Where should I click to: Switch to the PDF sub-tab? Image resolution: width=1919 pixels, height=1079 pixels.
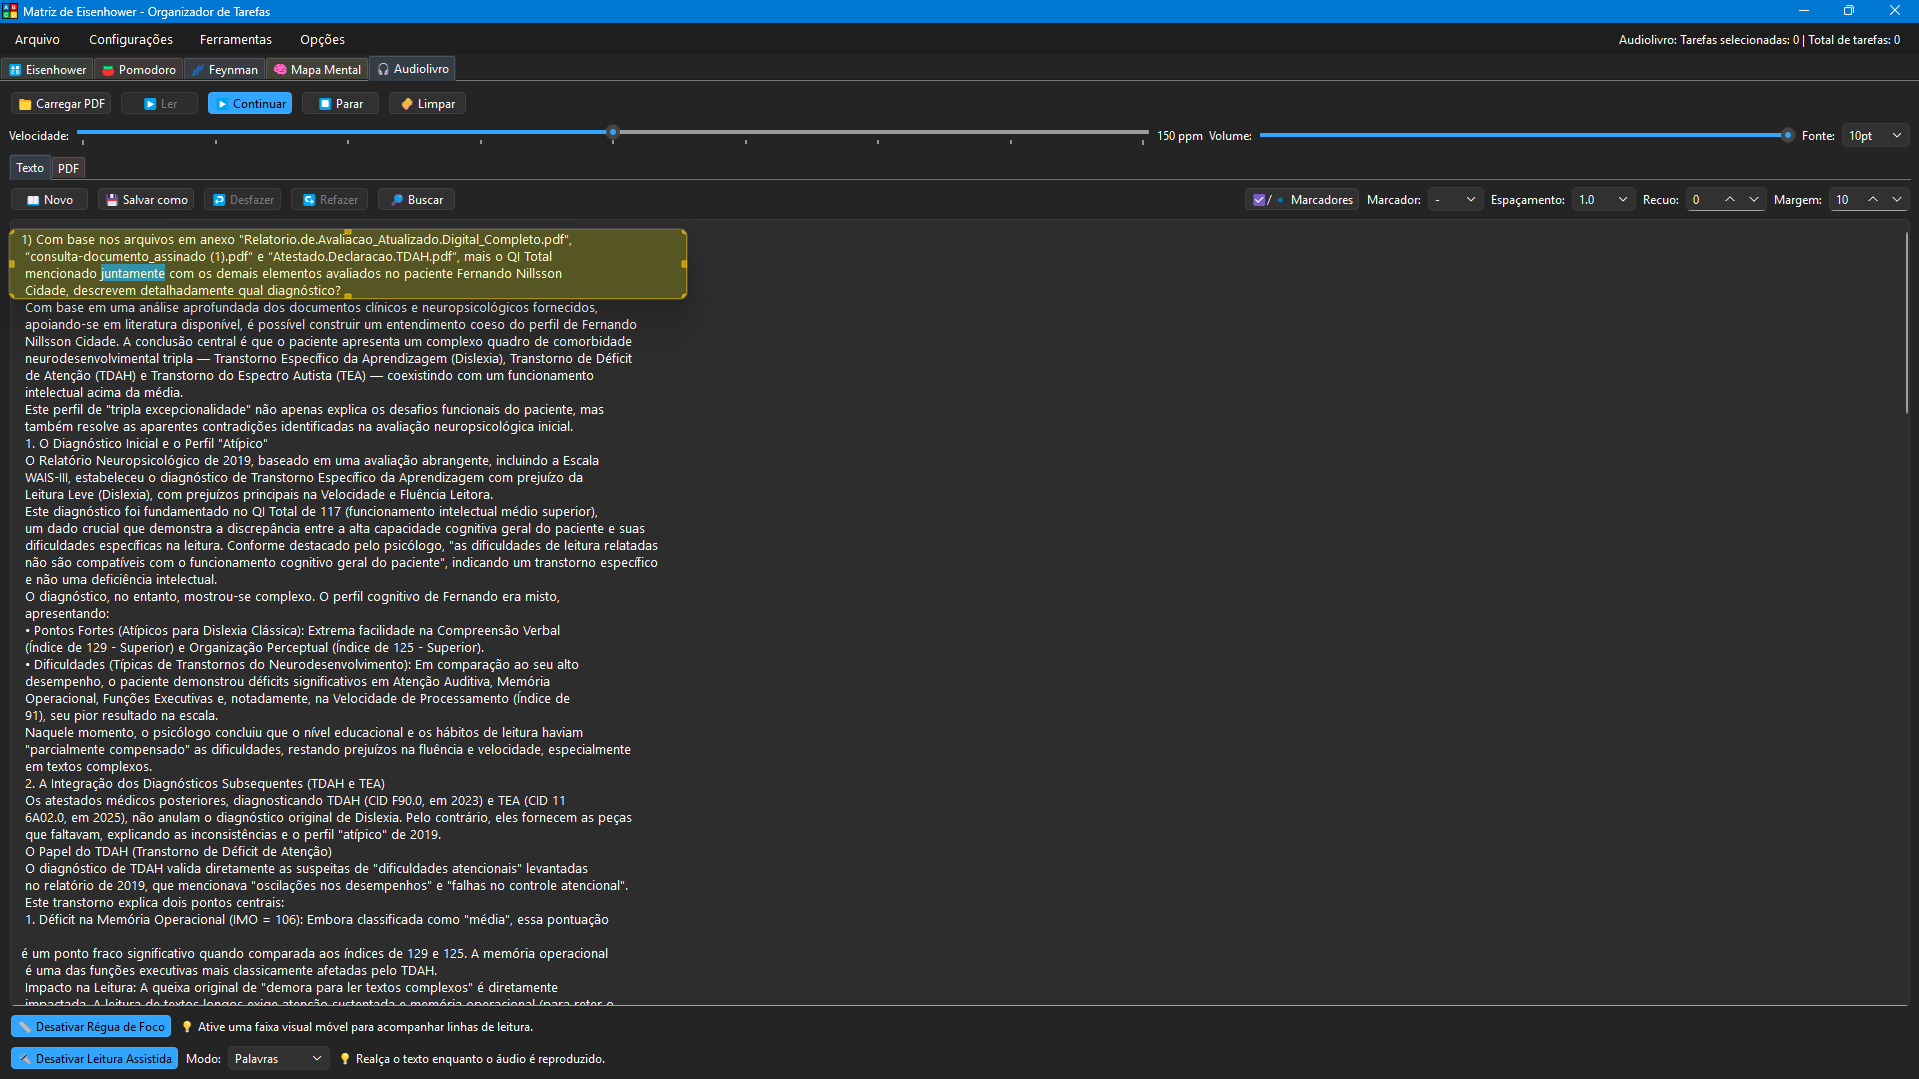68,168
